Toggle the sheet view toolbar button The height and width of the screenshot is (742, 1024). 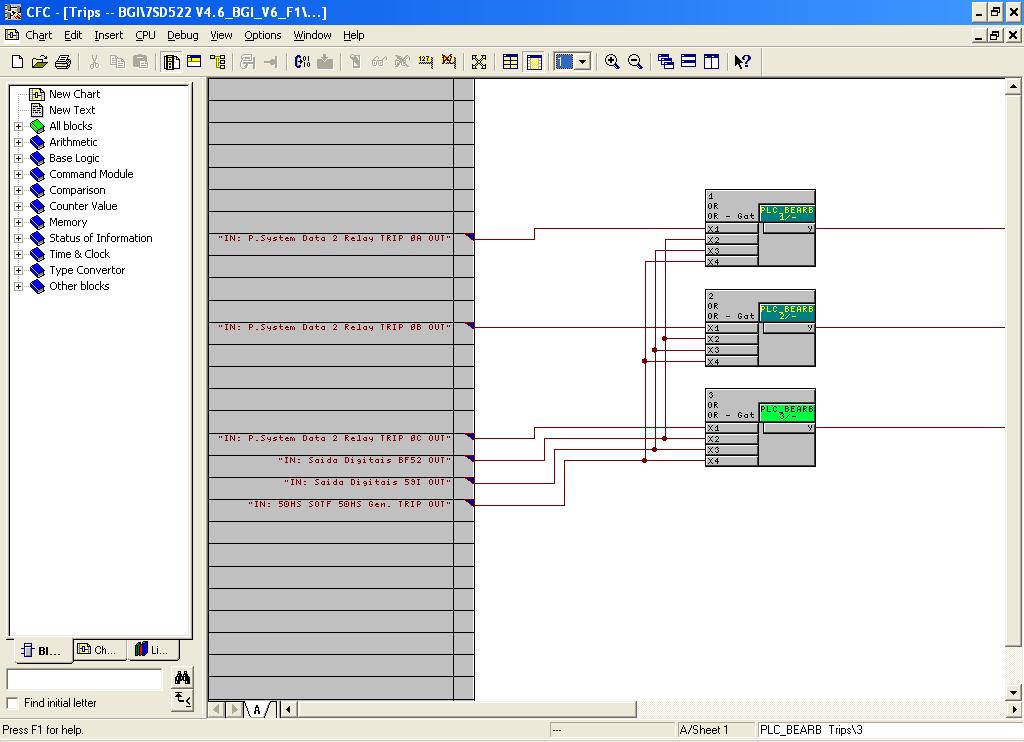pos(534,62)
